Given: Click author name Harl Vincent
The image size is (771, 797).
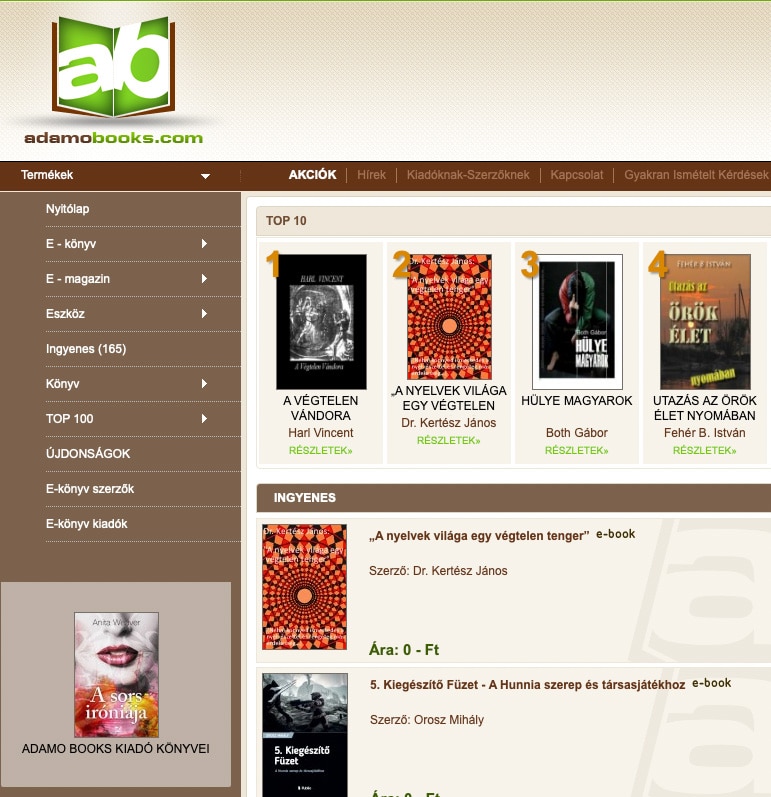Looking at the screenshot, I should click(321, 433).
